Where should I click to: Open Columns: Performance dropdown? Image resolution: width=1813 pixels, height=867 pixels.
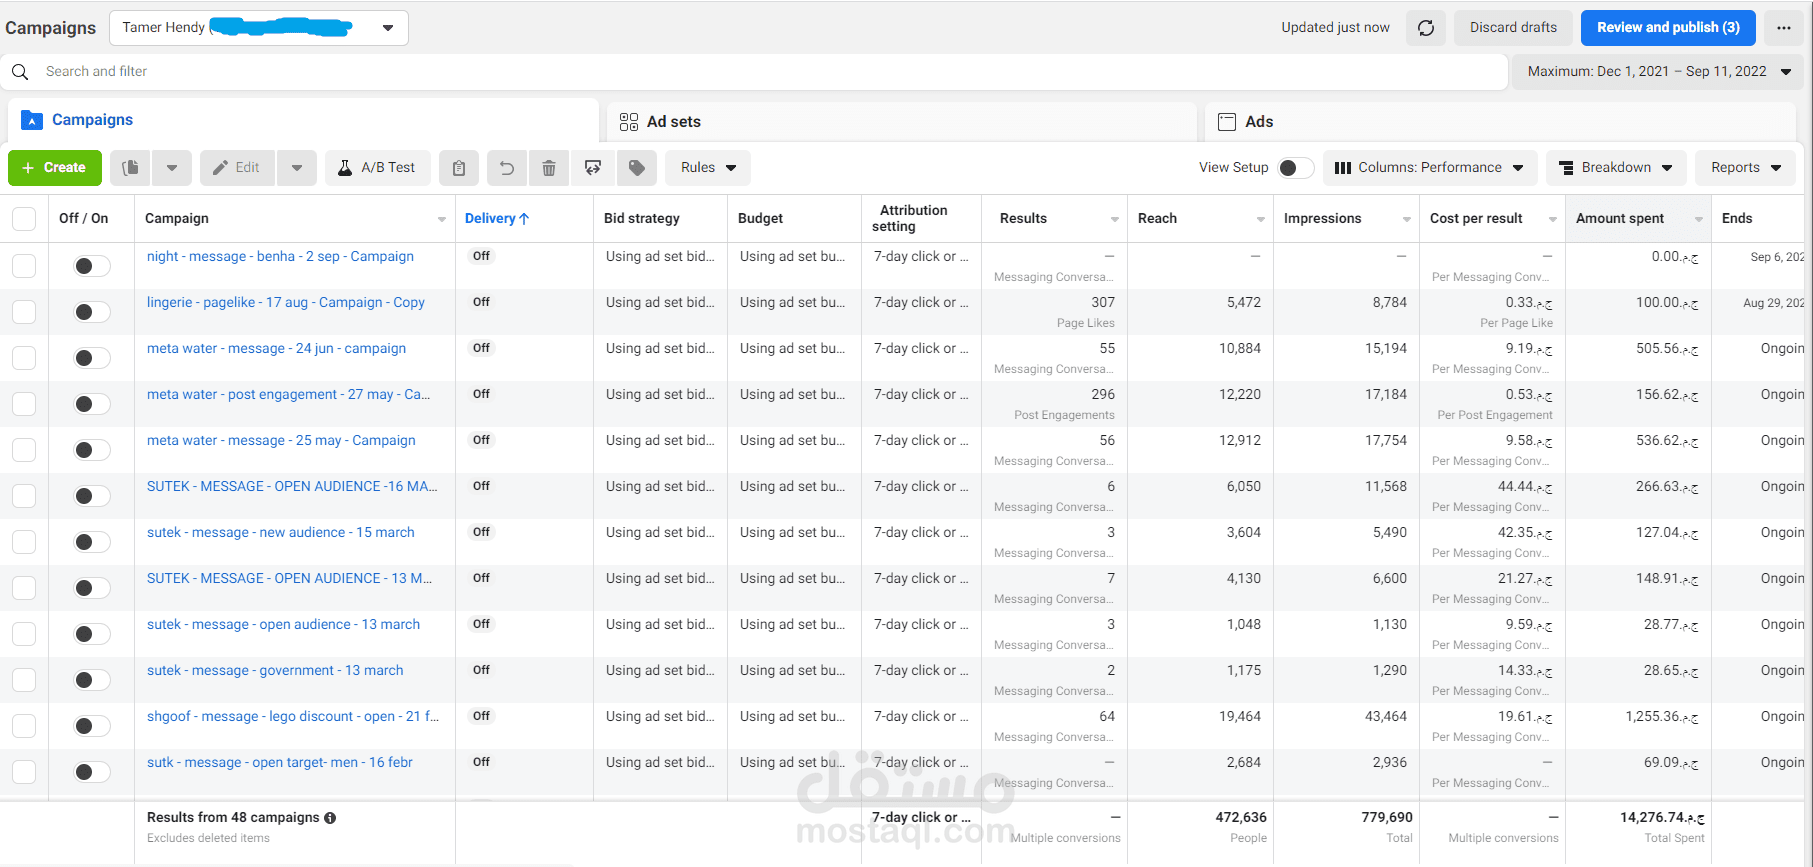coord(1430,168)
